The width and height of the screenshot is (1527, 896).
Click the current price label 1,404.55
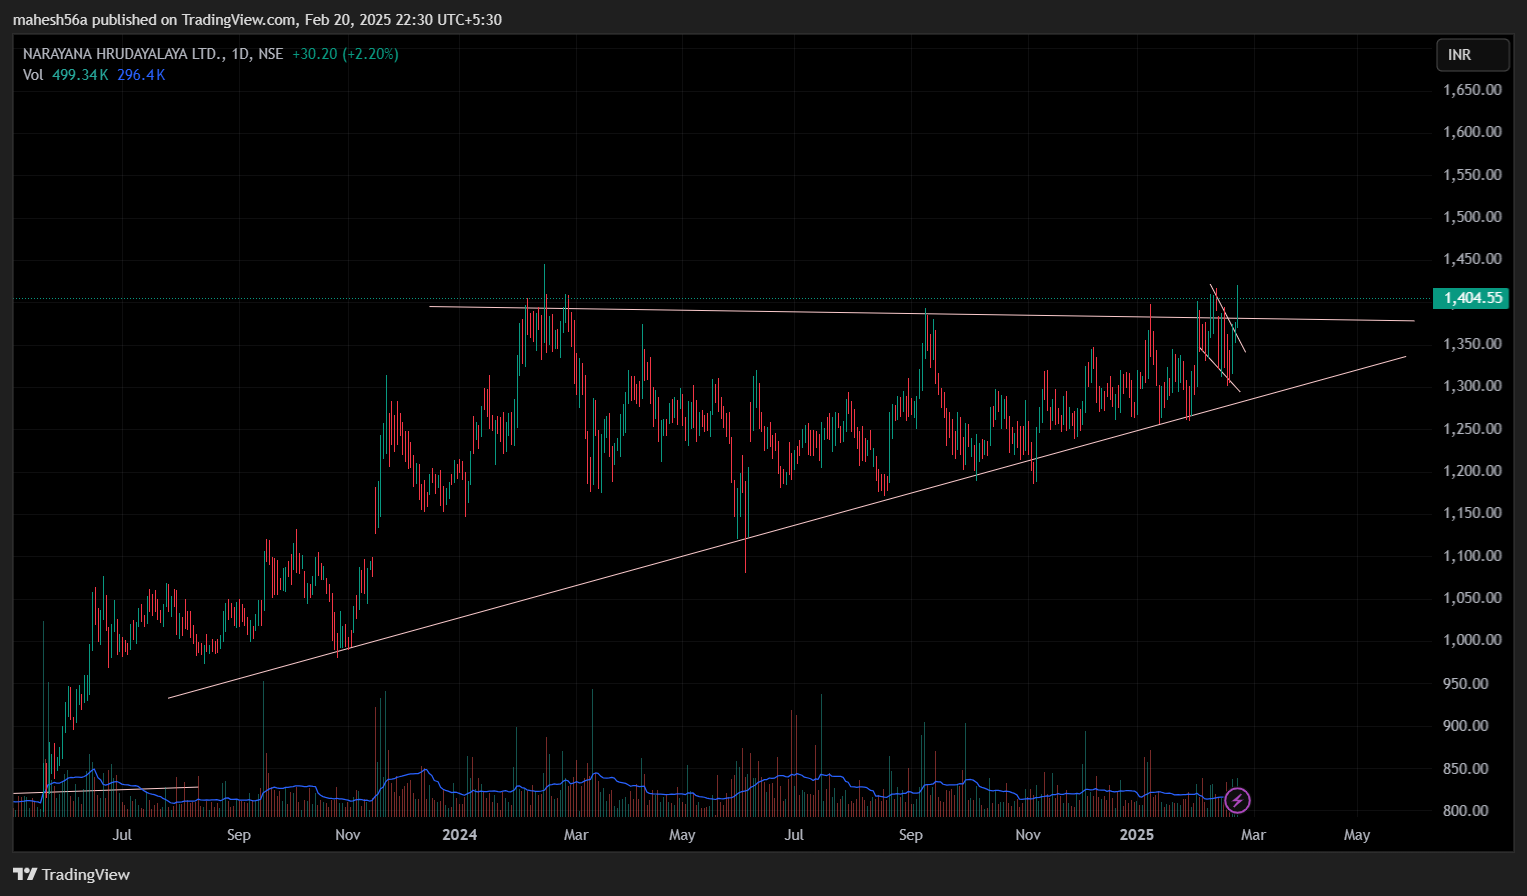click(x=1469, y=298)
